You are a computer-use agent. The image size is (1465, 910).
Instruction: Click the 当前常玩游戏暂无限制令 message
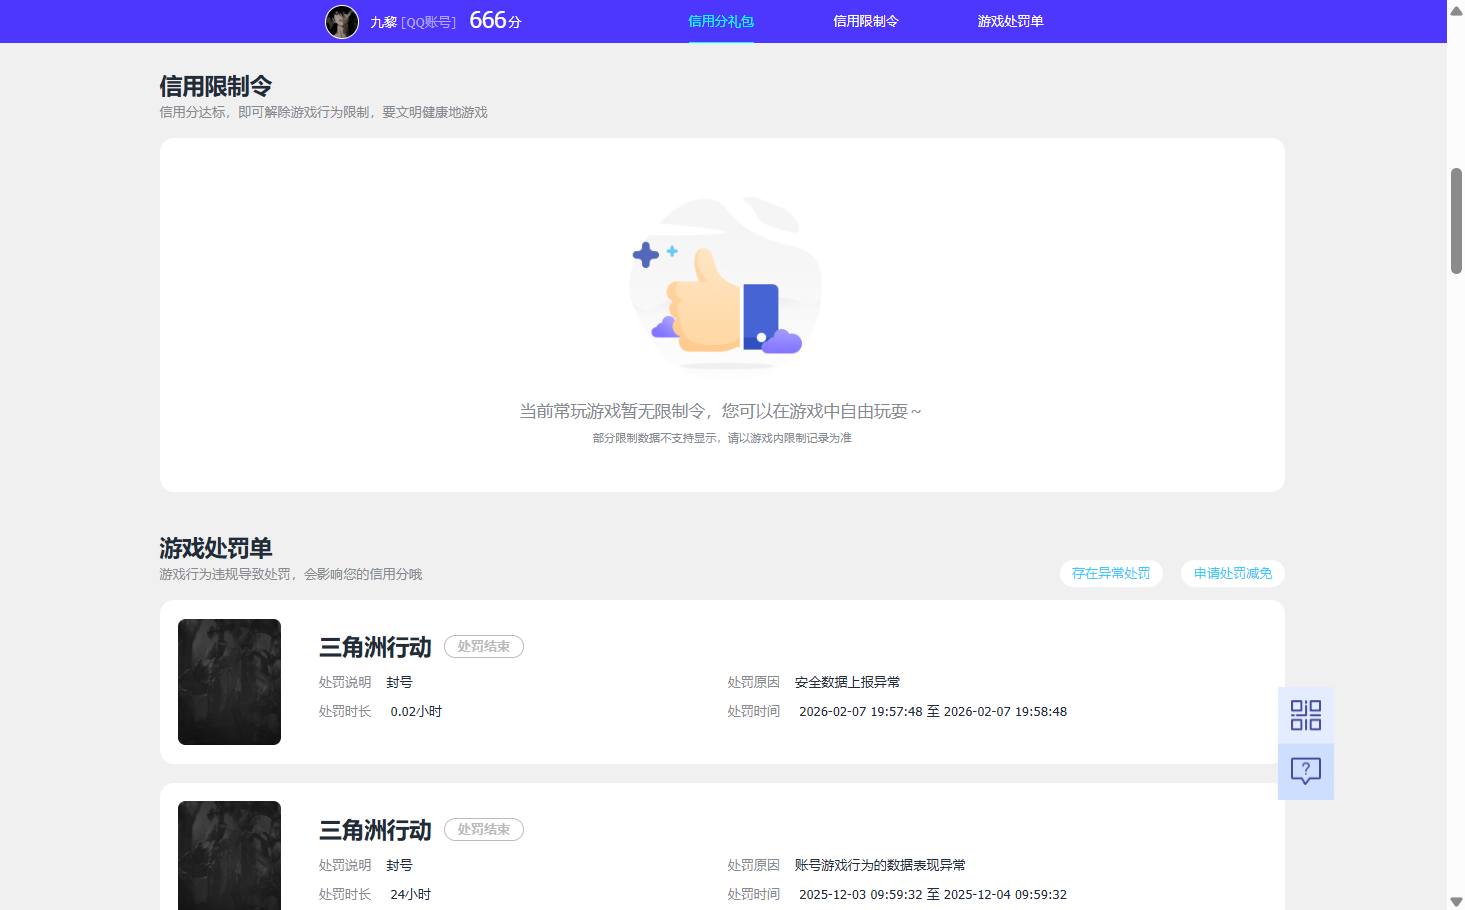pyautogui.click(x=721, y=411)
